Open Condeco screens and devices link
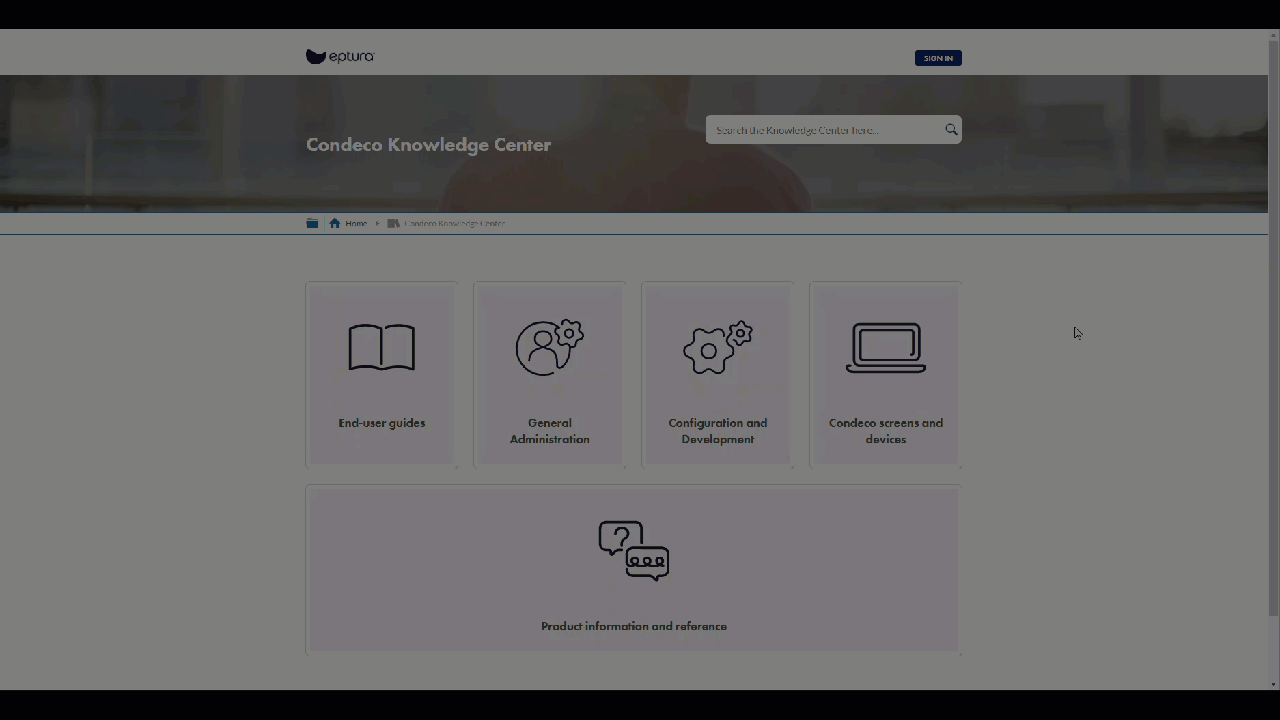This screenshot has width=1280, height=720. [x=886, y=431]
